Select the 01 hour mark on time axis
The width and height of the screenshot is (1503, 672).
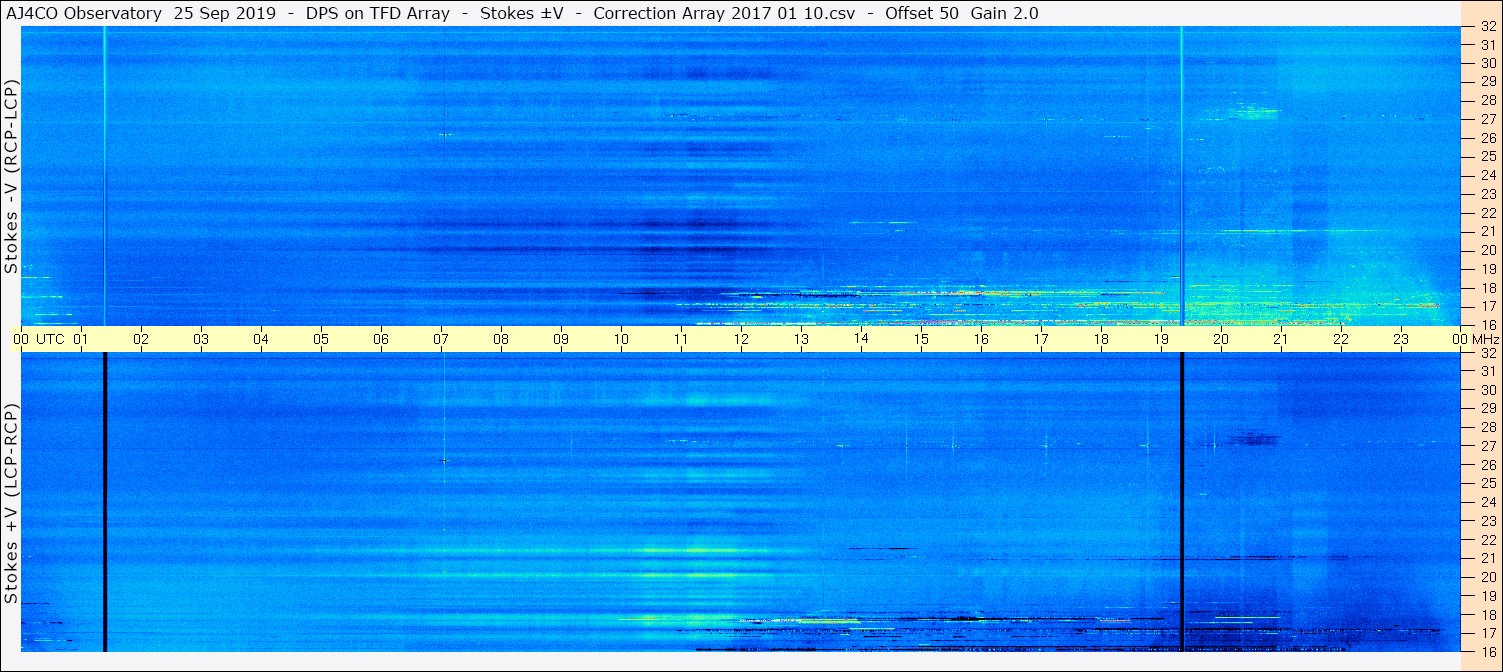tap(81, 339)
